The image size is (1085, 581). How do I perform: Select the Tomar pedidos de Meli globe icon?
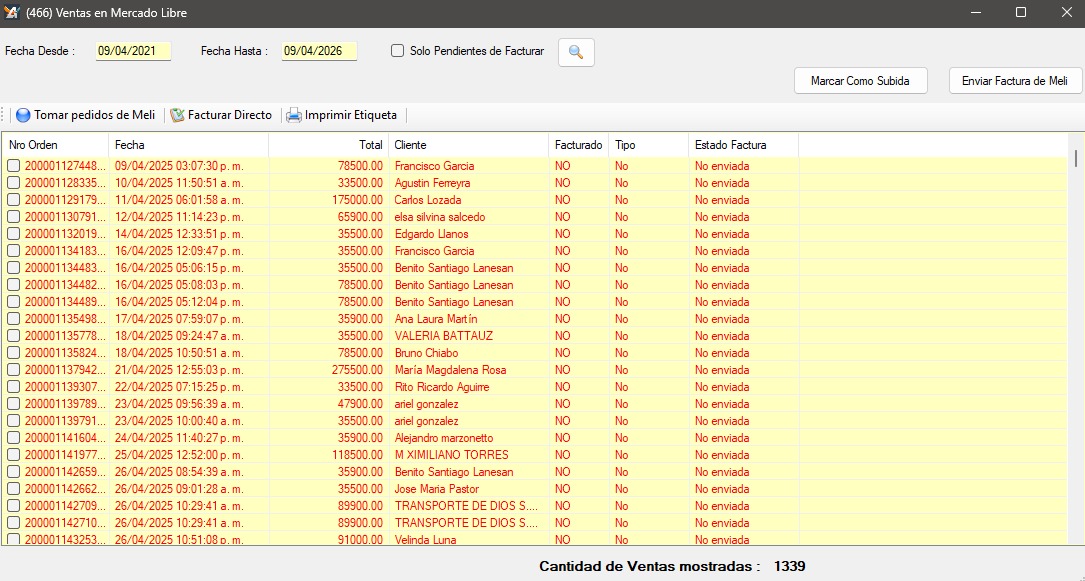click(x=22, y=115)
